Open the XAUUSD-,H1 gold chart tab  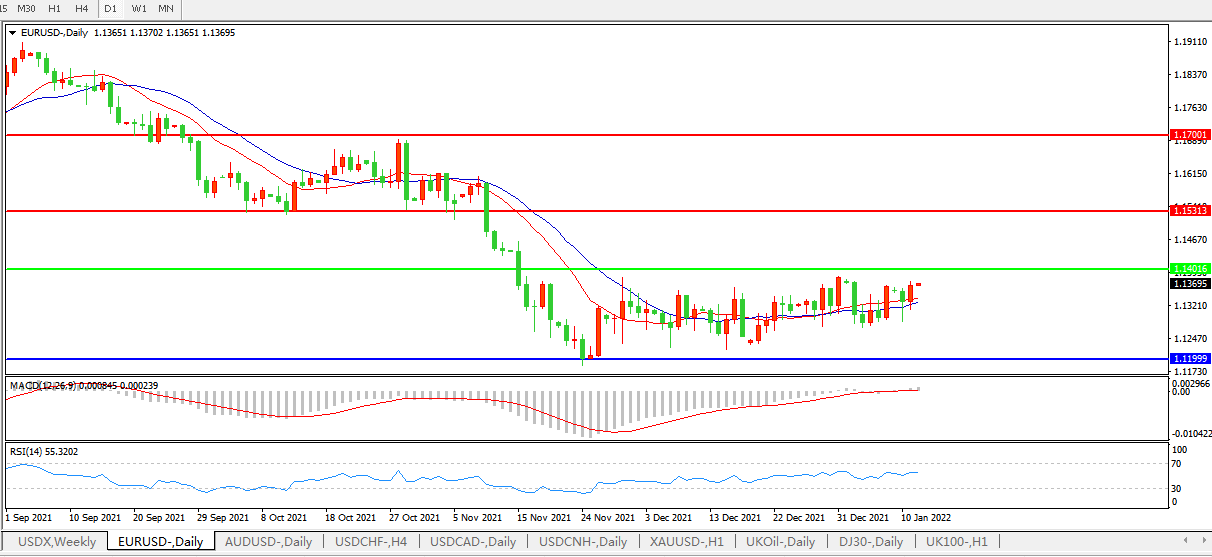pyautogui.click(x=686, y=542)
